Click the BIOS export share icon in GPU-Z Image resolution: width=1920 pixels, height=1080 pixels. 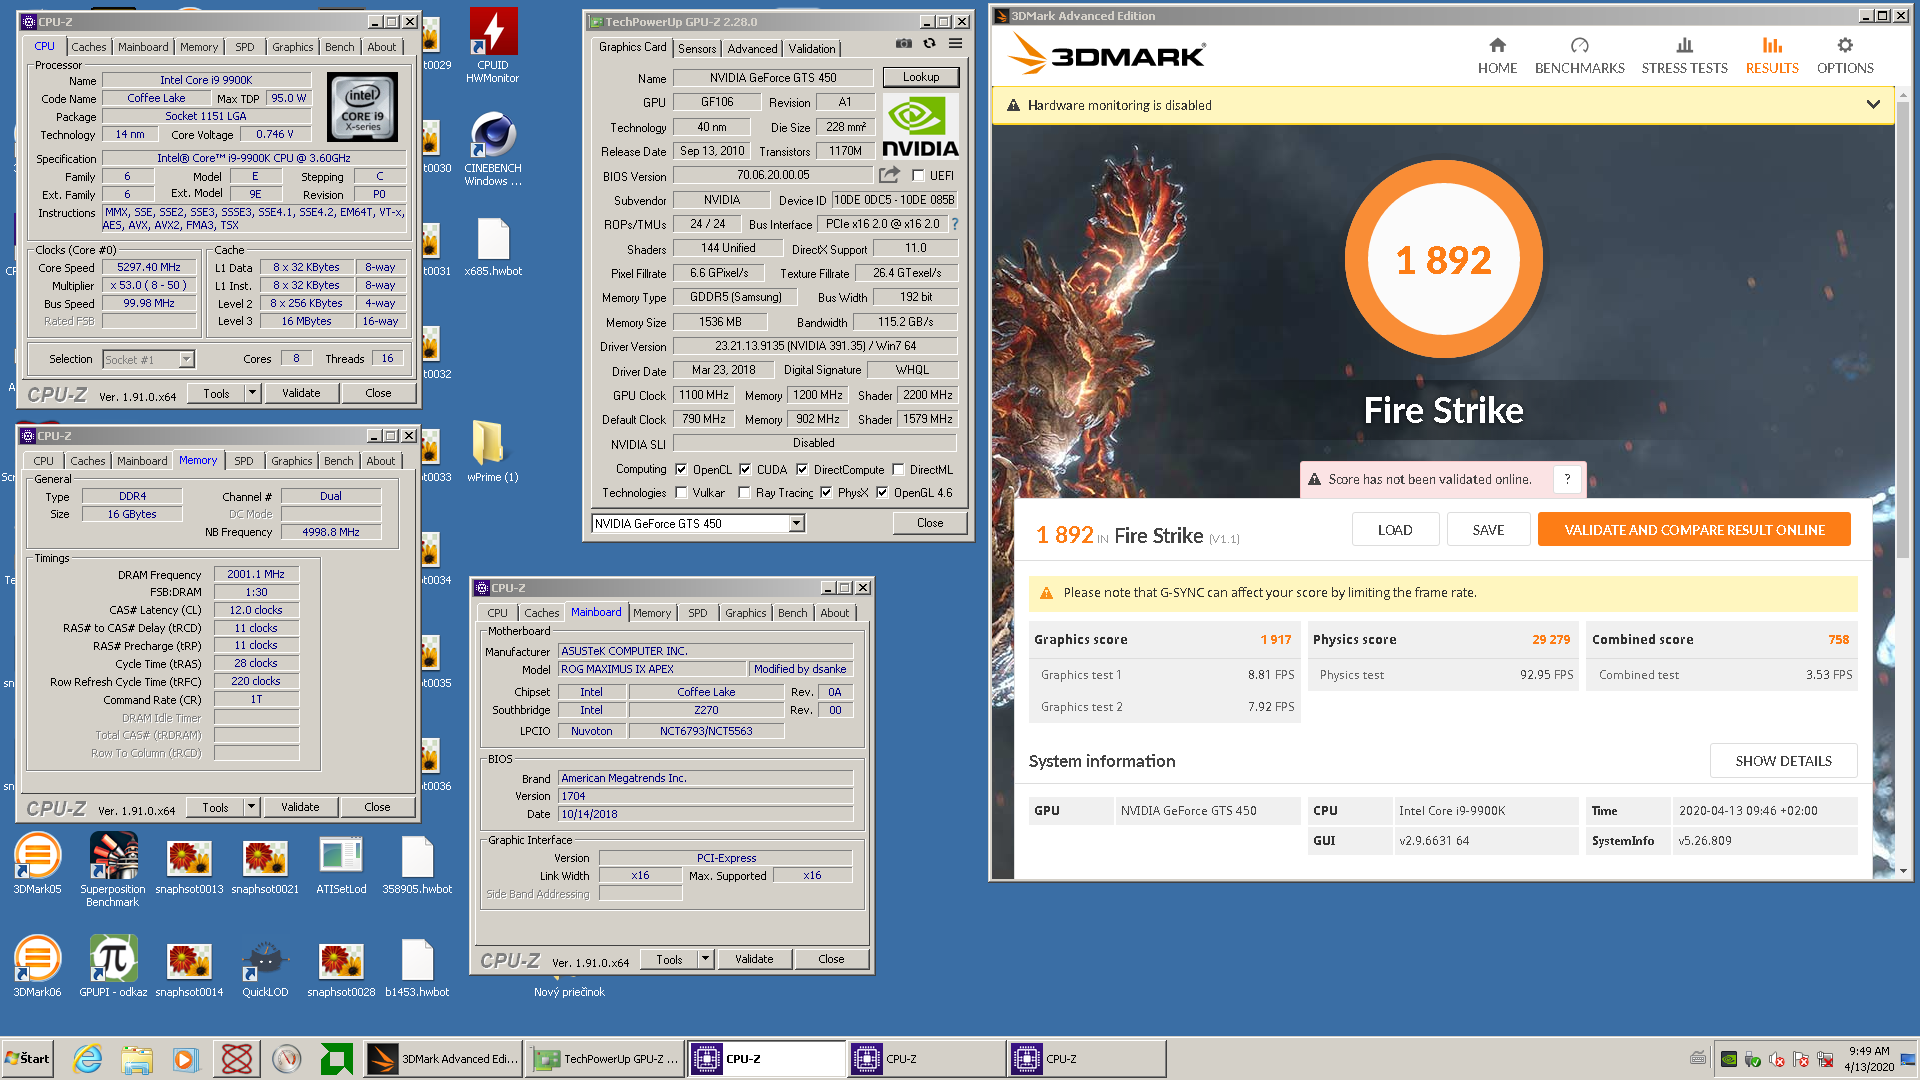click(x=889, y=175)
